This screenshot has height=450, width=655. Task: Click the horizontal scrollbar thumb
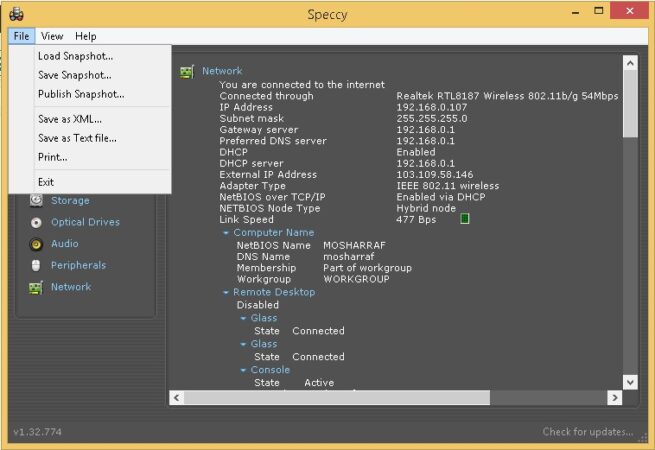click(x=337, y=398)
